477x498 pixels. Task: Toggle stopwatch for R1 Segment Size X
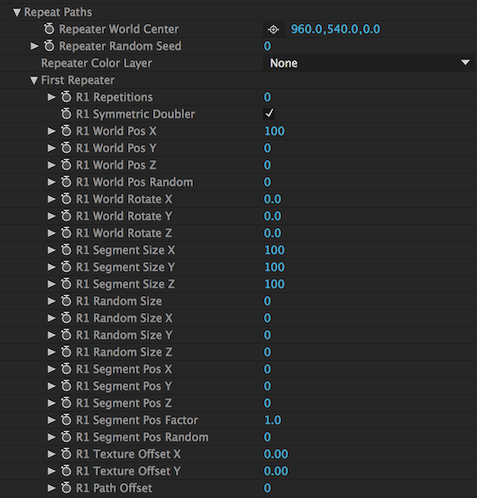[66, 250]
